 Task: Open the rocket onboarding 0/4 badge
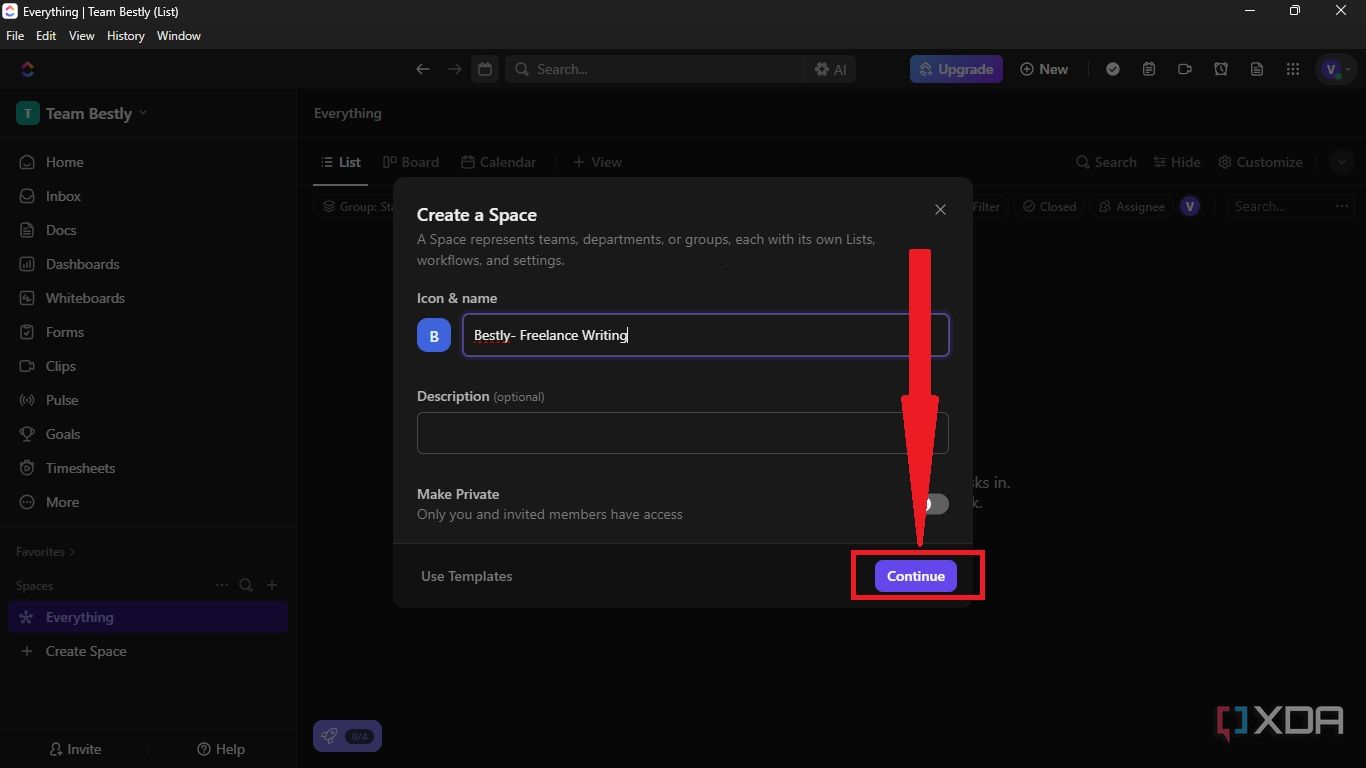(x=347, y=736)
